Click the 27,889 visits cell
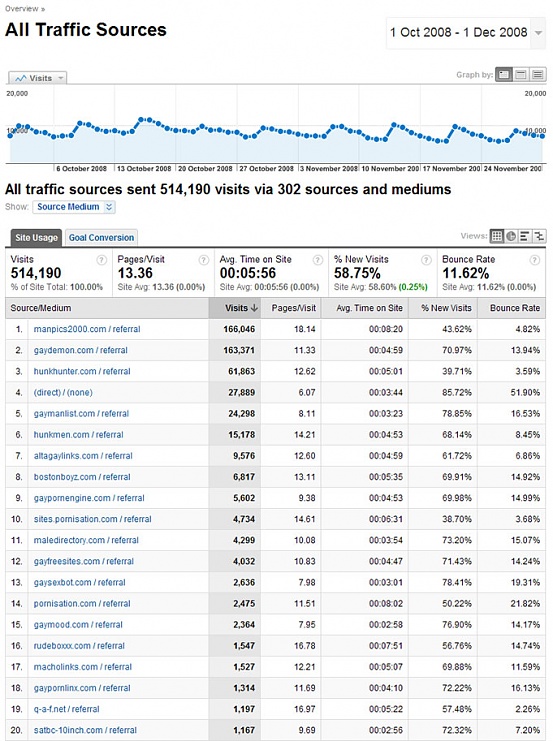Image resolution: width=553 pixels, height=741 pixels. [x=242, y=392]
